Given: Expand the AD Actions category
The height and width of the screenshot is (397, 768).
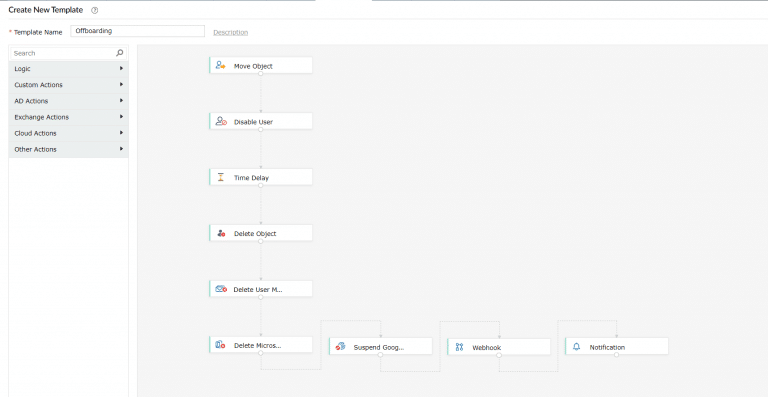Looking at the screenshot, I should point(69,101).
